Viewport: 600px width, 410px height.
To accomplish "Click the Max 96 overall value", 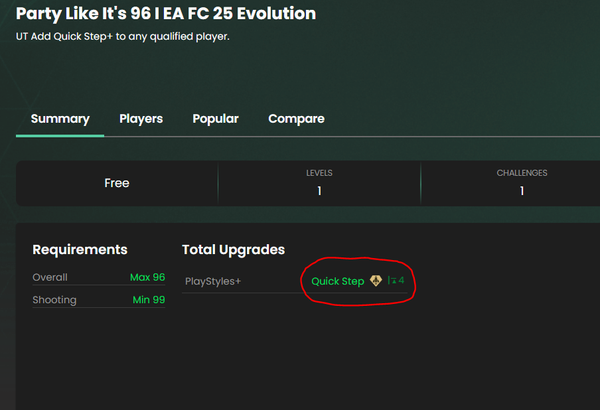I will pos(147,277).
